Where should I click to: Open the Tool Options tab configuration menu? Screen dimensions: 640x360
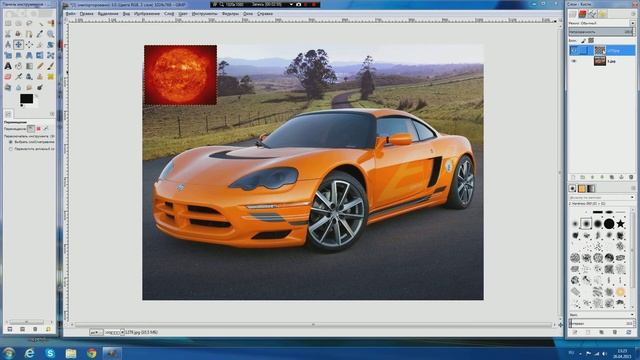[52, 114]
